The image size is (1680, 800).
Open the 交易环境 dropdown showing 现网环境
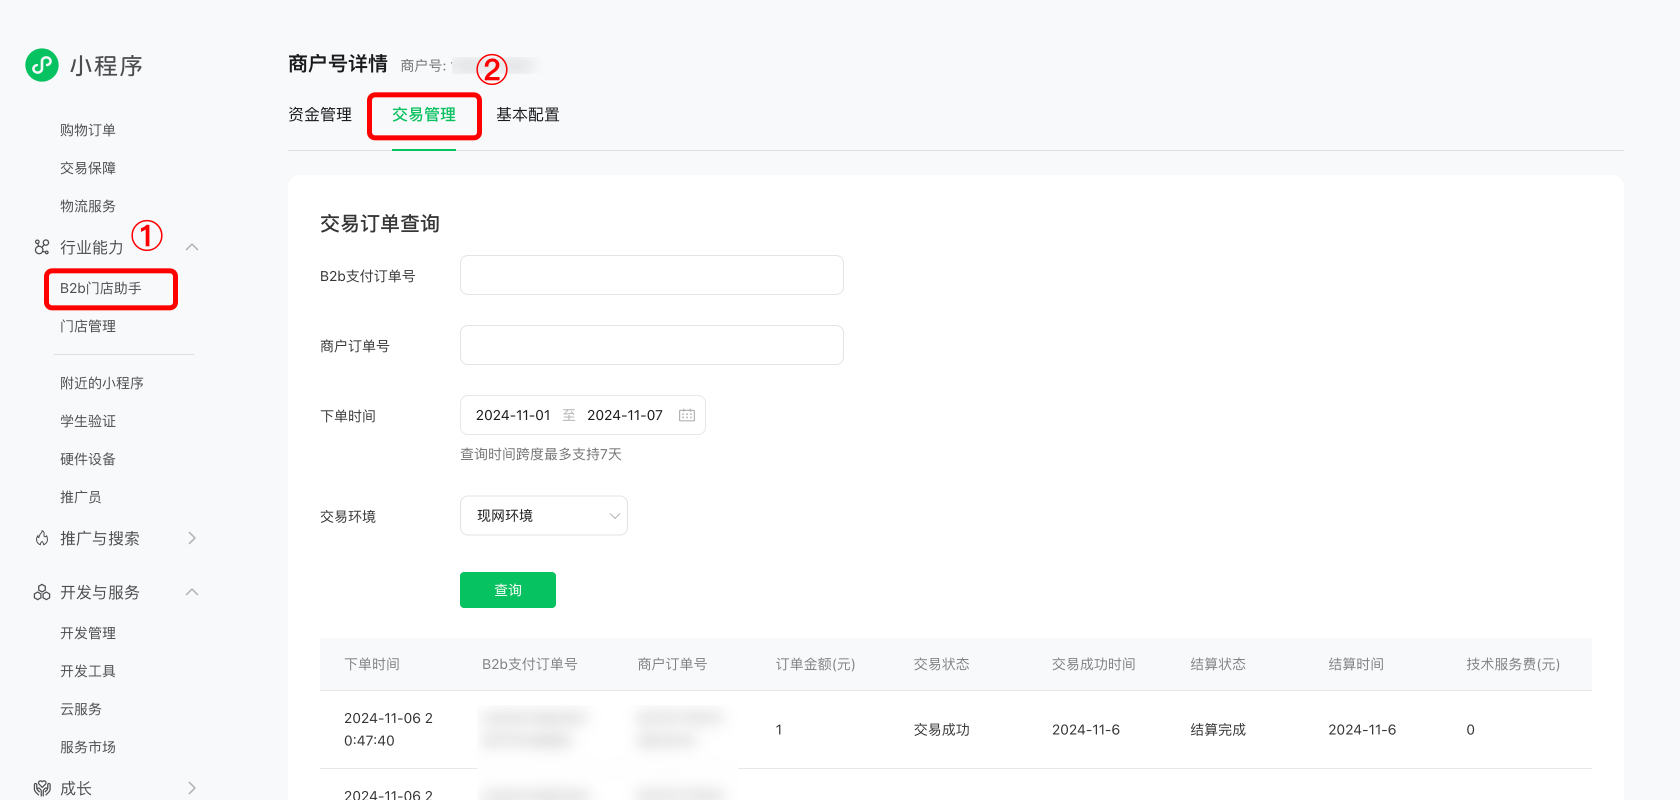coord(544,516)
